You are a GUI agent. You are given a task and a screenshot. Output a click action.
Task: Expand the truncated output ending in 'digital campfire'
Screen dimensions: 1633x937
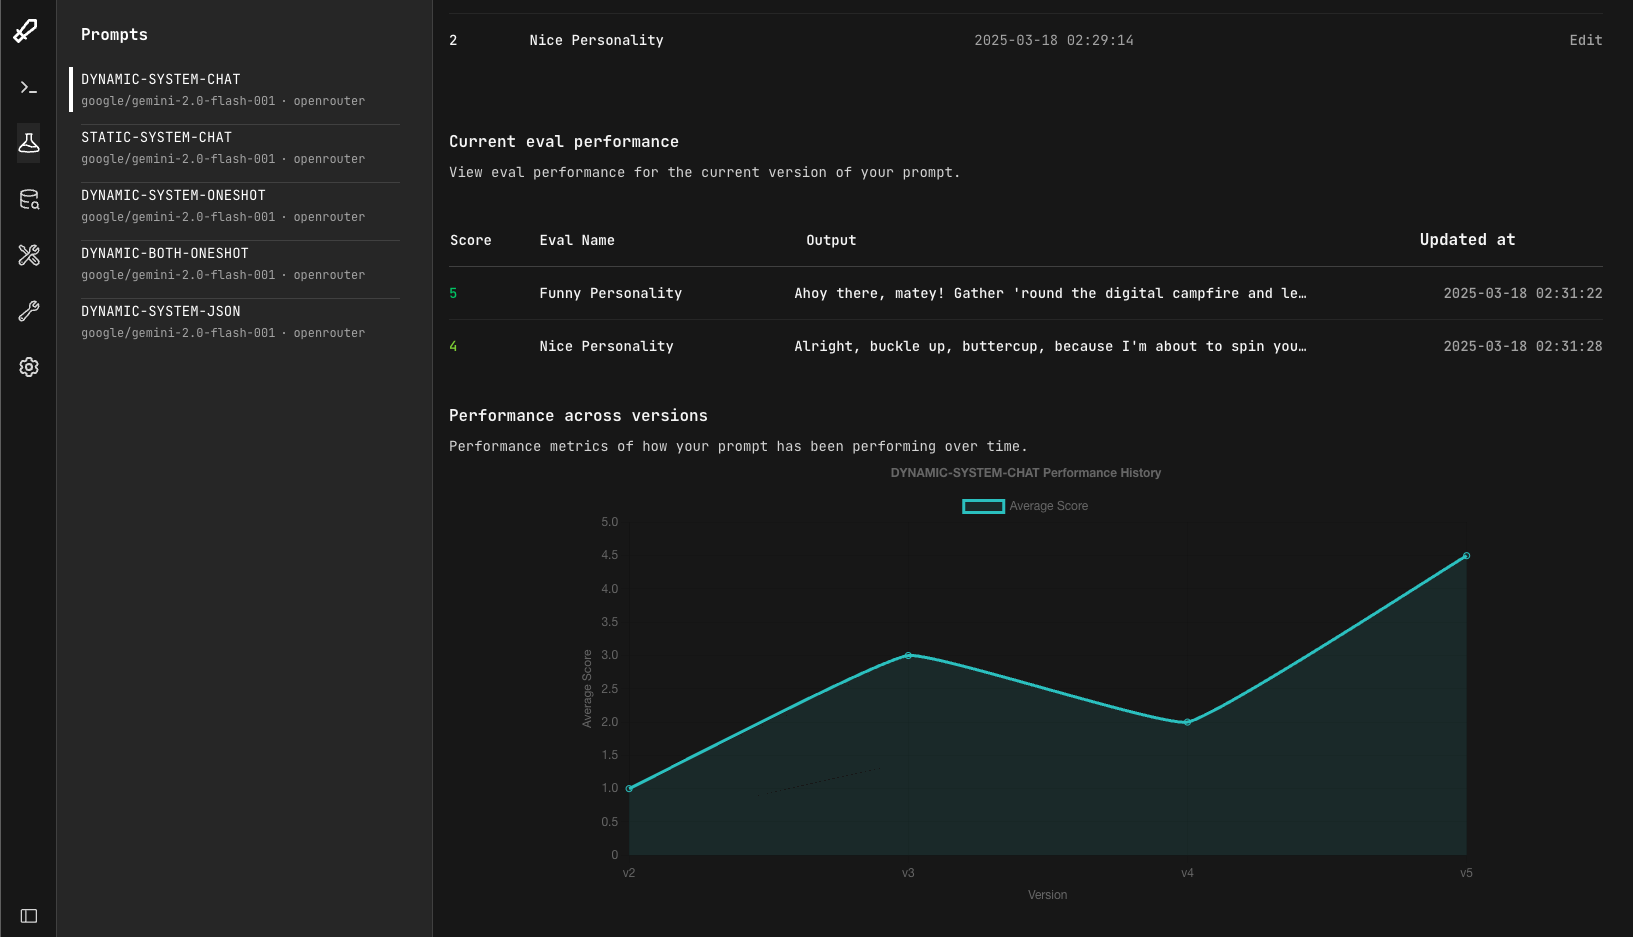pyautogui.click(x=1048, y=293)
